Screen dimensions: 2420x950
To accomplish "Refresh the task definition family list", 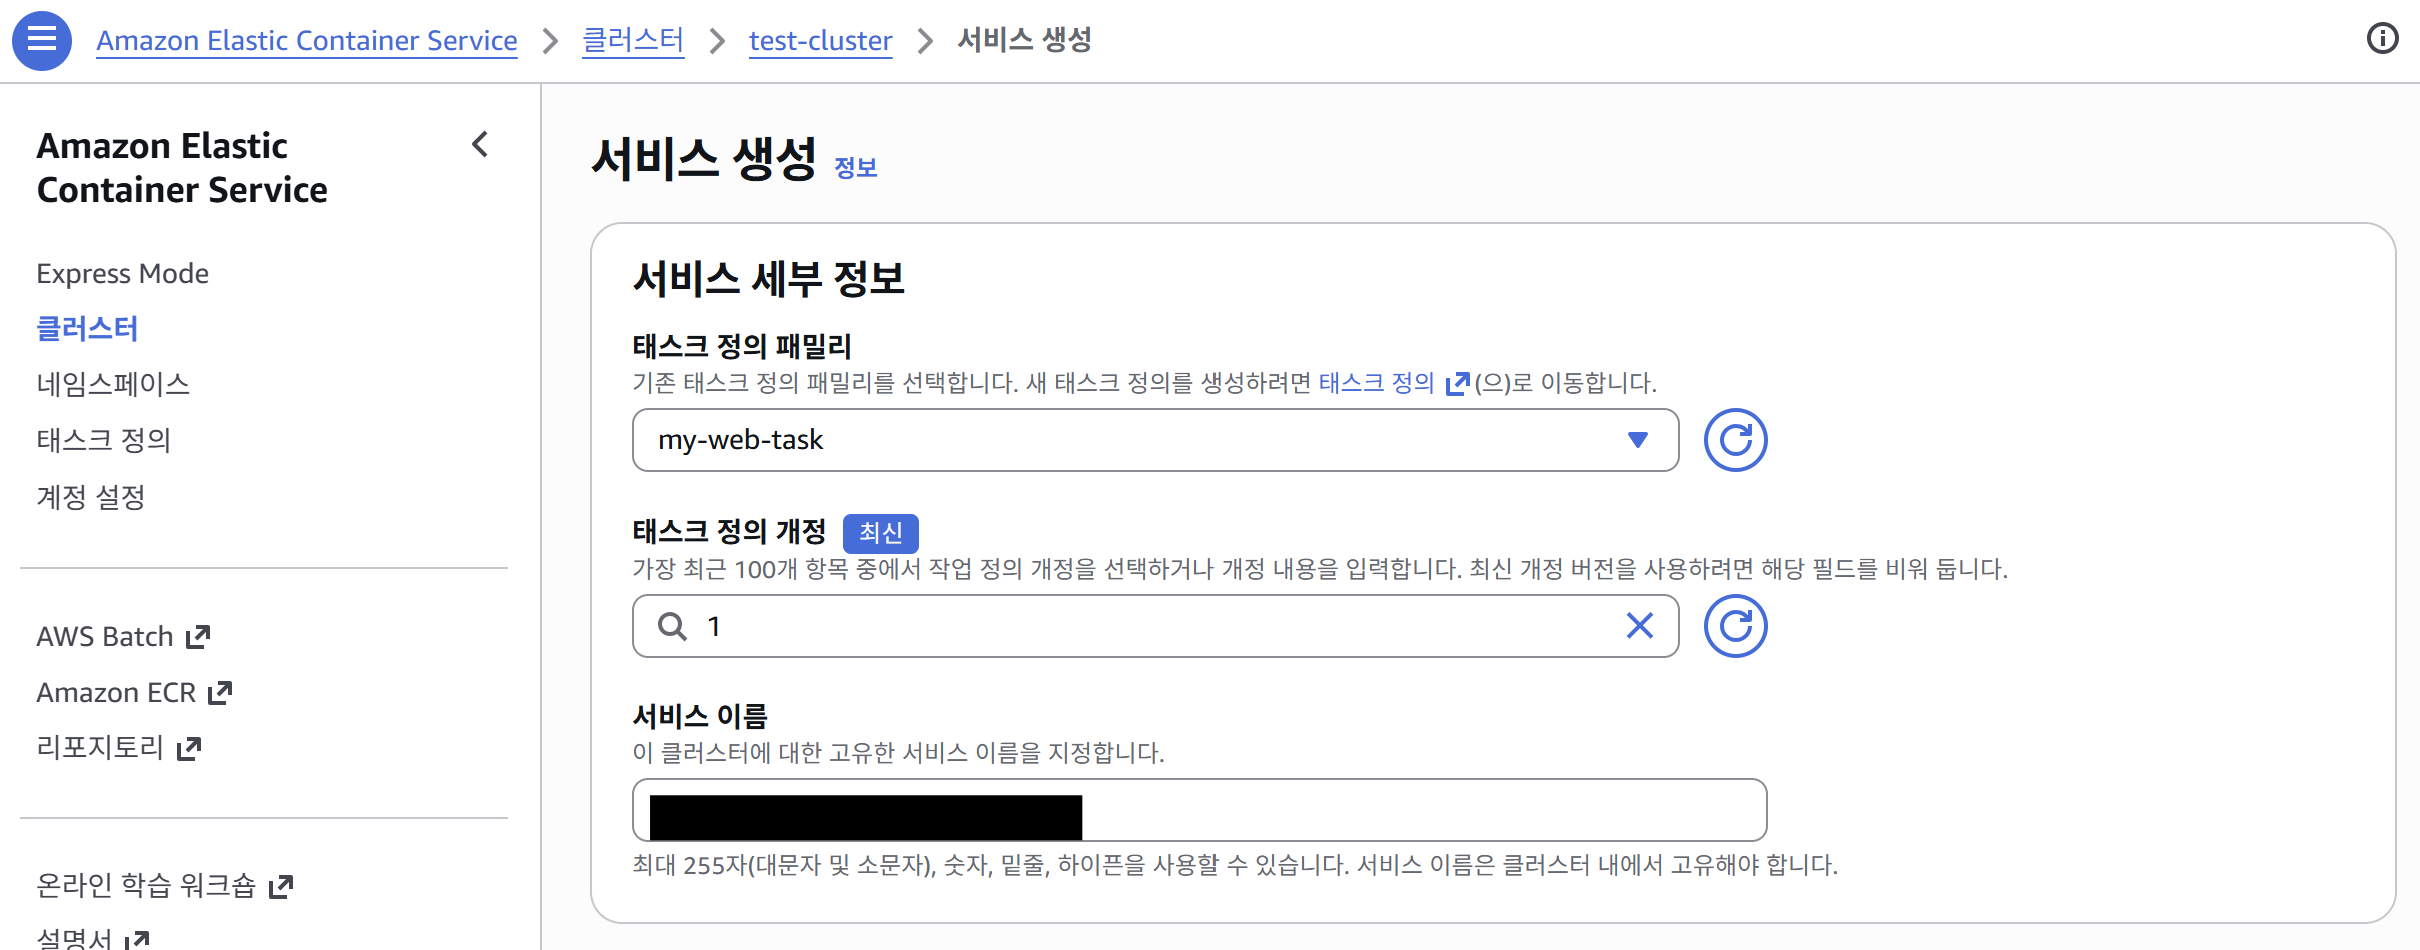I will (x=1736, y=439).
